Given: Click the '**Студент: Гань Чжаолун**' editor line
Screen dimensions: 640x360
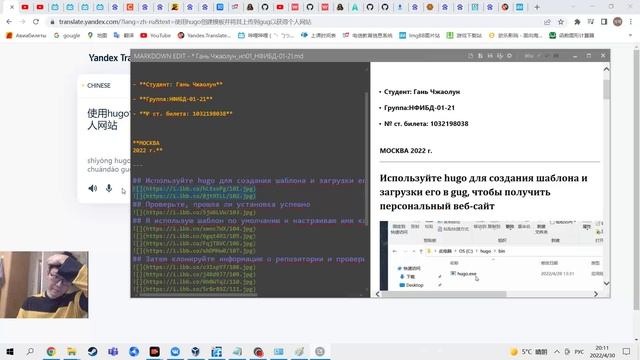Looking at the screenshot, I should coord(178,84).
